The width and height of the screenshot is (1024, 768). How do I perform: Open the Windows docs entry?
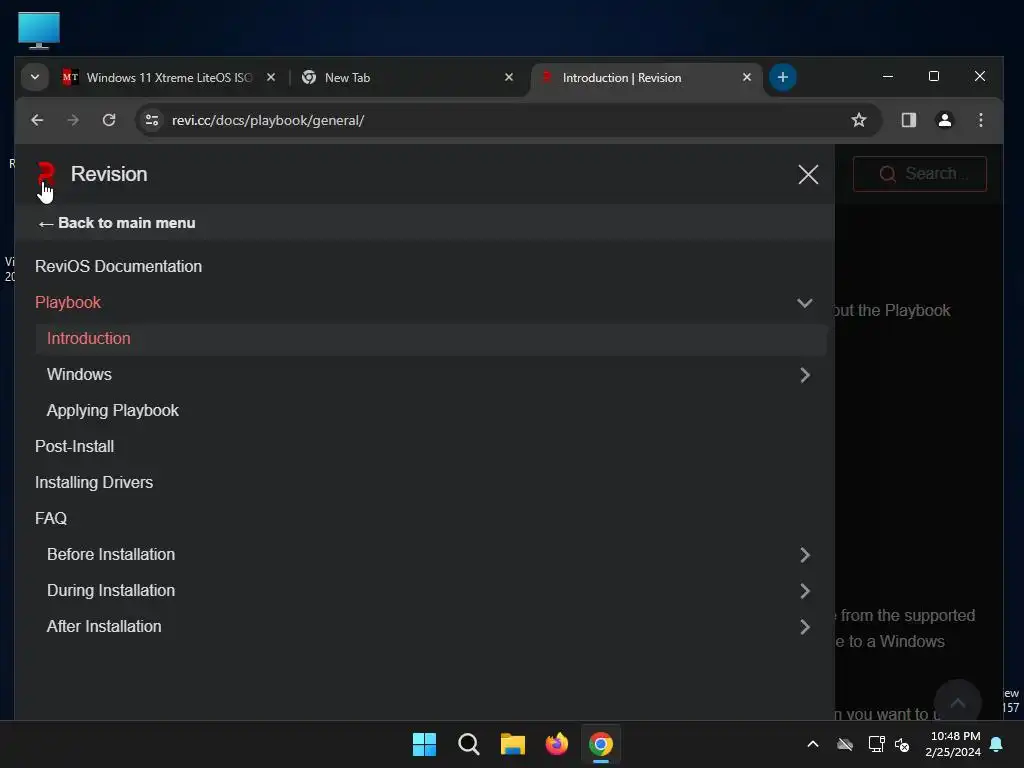[x=79, y=374]
